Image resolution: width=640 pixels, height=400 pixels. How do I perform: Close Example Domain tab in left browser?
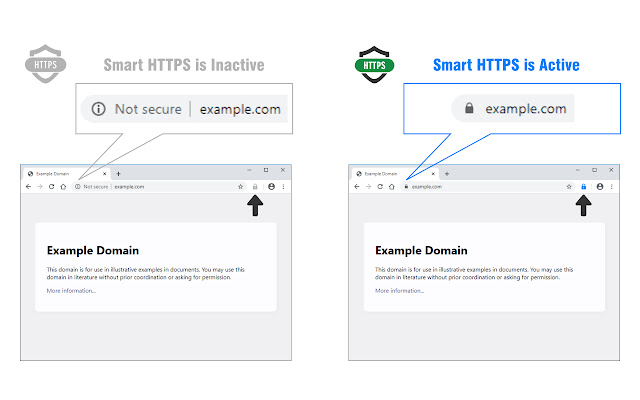tap(104, 174)
